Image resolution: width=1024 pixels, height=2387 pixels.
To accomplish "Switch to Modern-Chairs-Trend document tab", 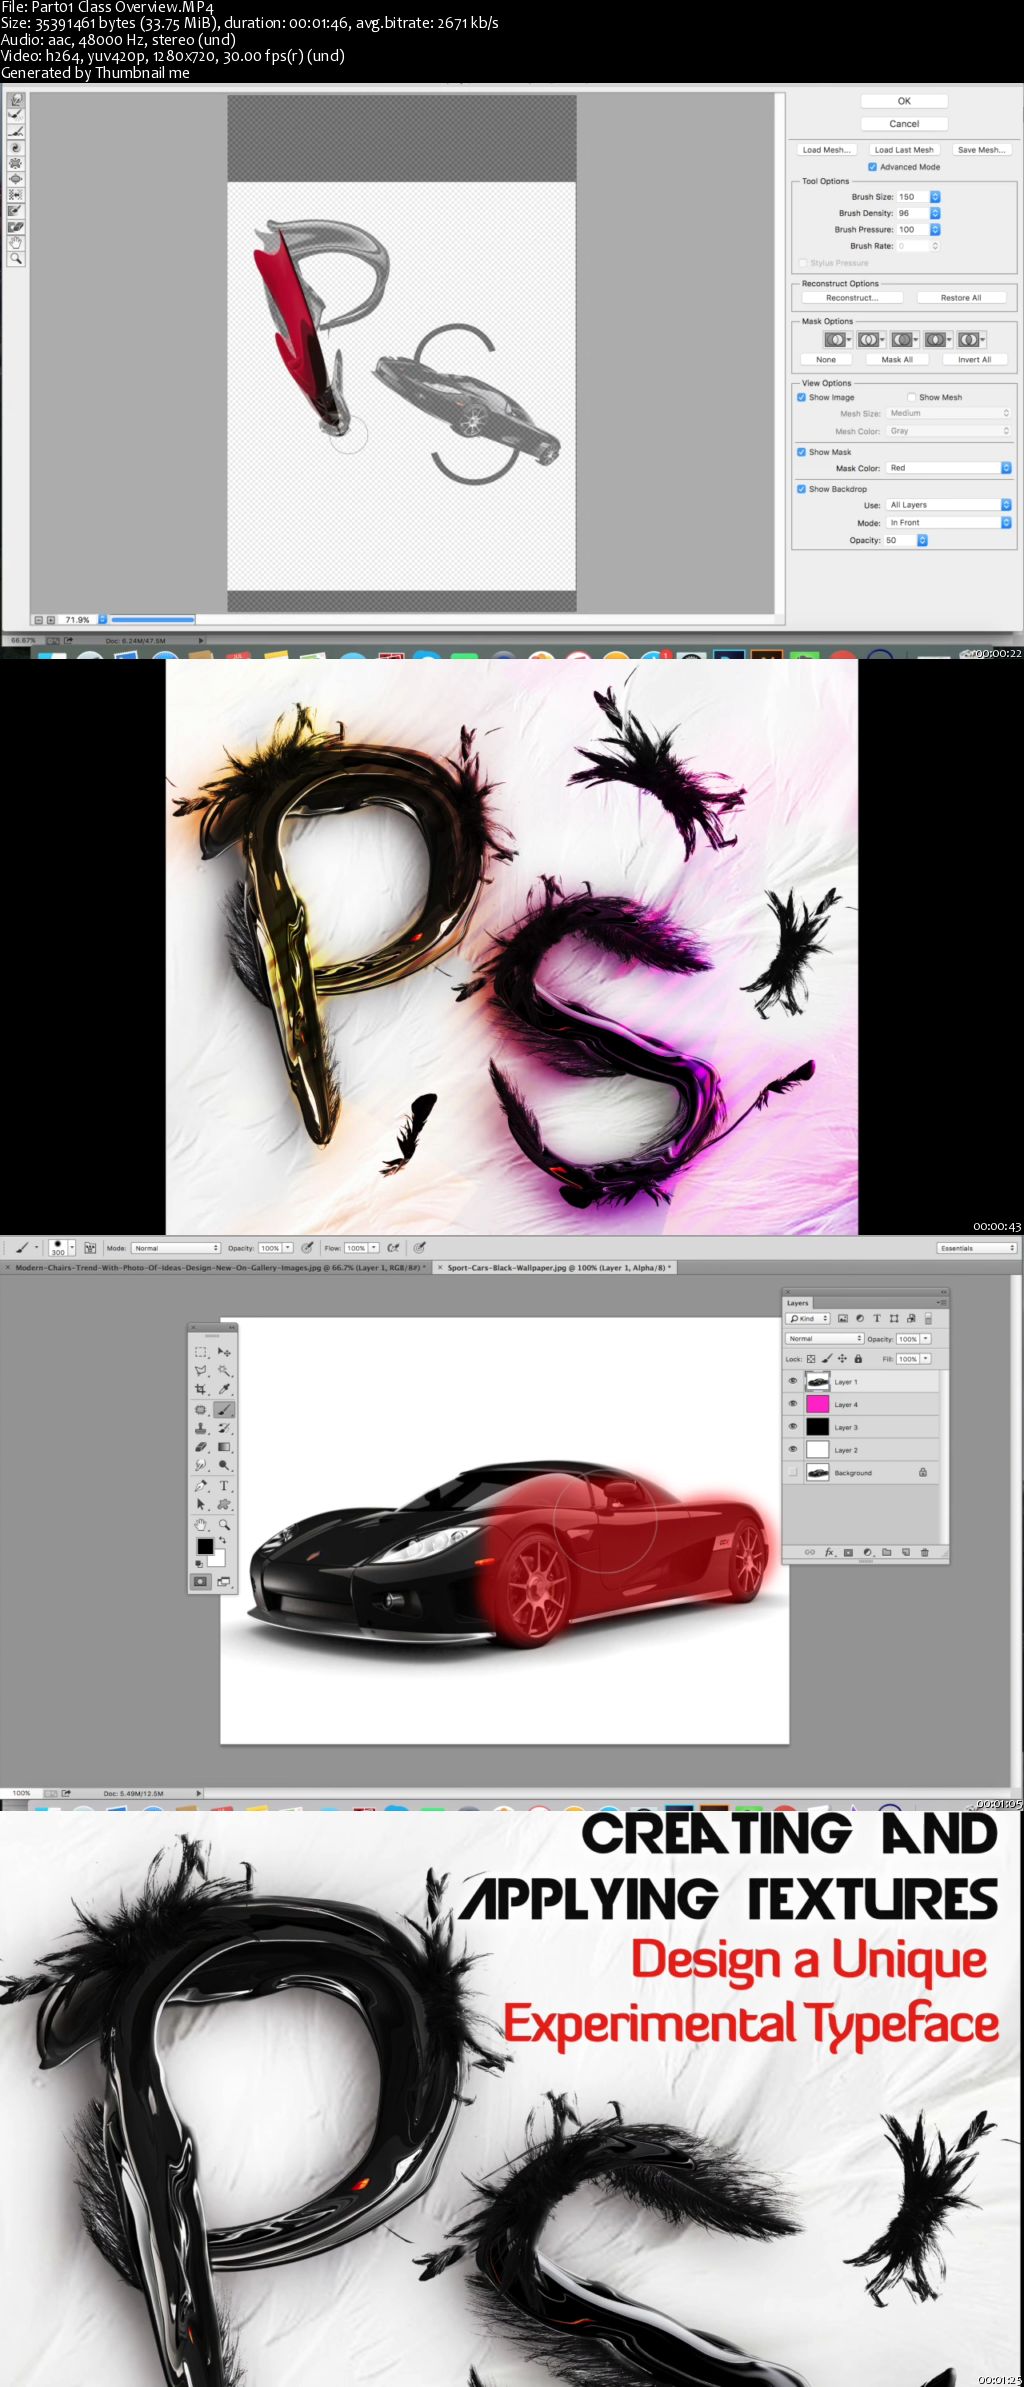I will 216,1268.
